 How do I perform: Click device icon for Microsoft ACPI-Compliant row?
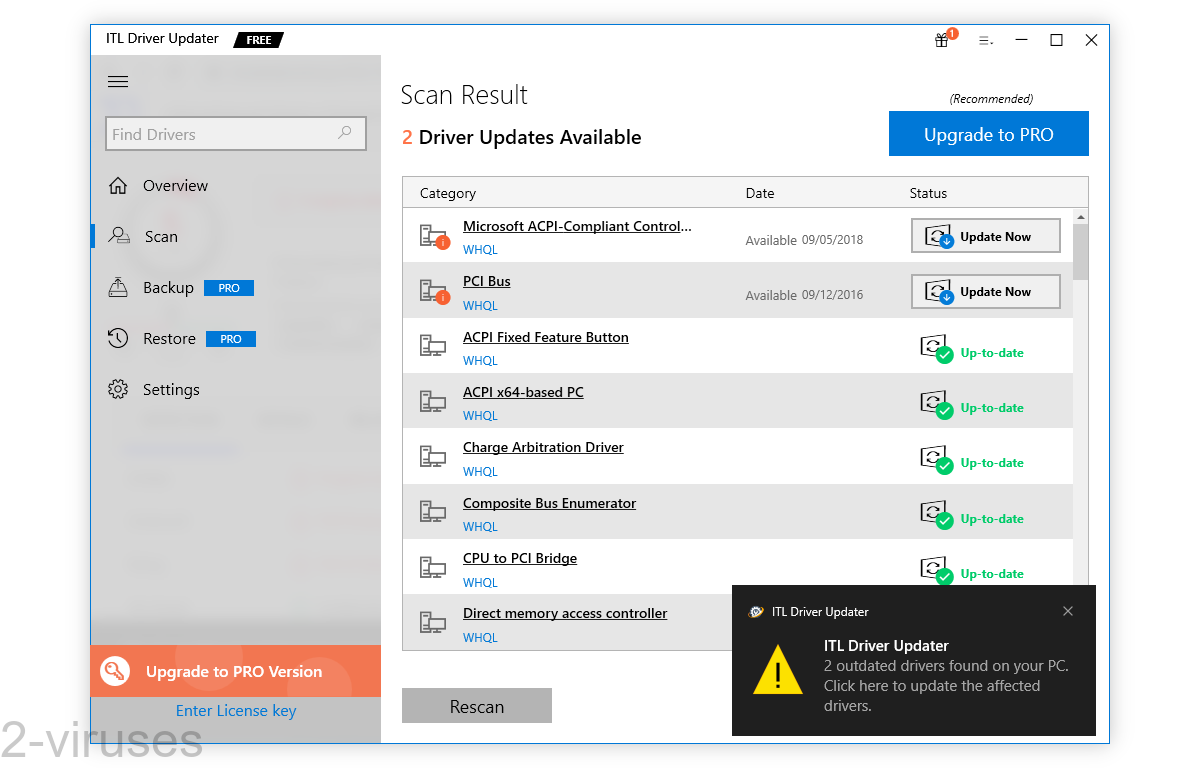click(x=434, y=237)
